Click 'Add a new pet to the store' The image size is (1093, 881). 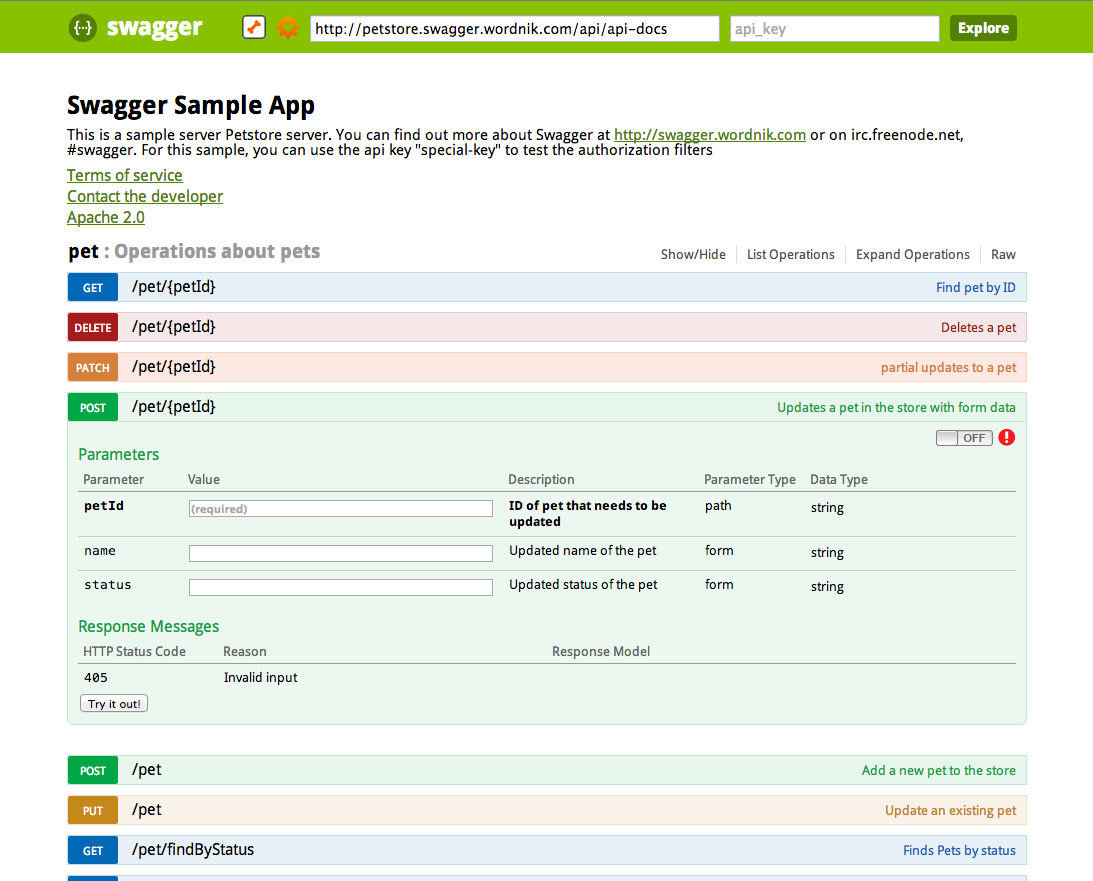(938, 770)
